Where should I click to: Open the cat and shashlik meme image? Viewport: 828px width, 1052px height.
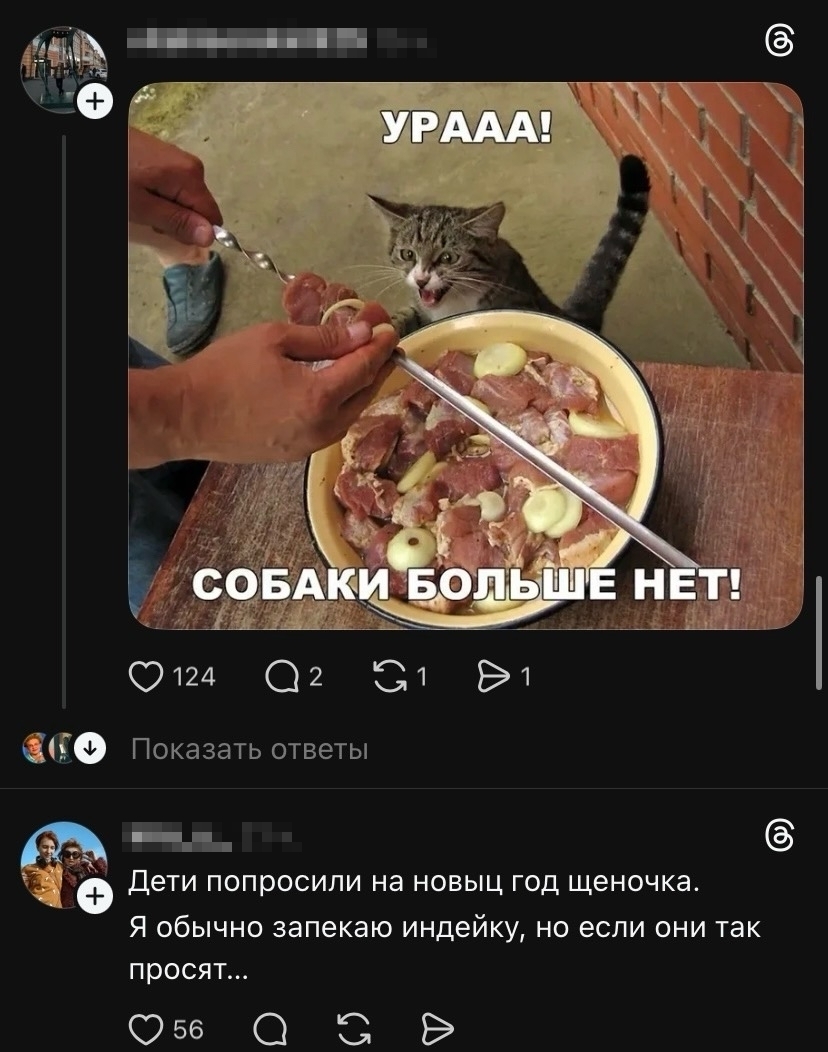(x=466, y=356)
